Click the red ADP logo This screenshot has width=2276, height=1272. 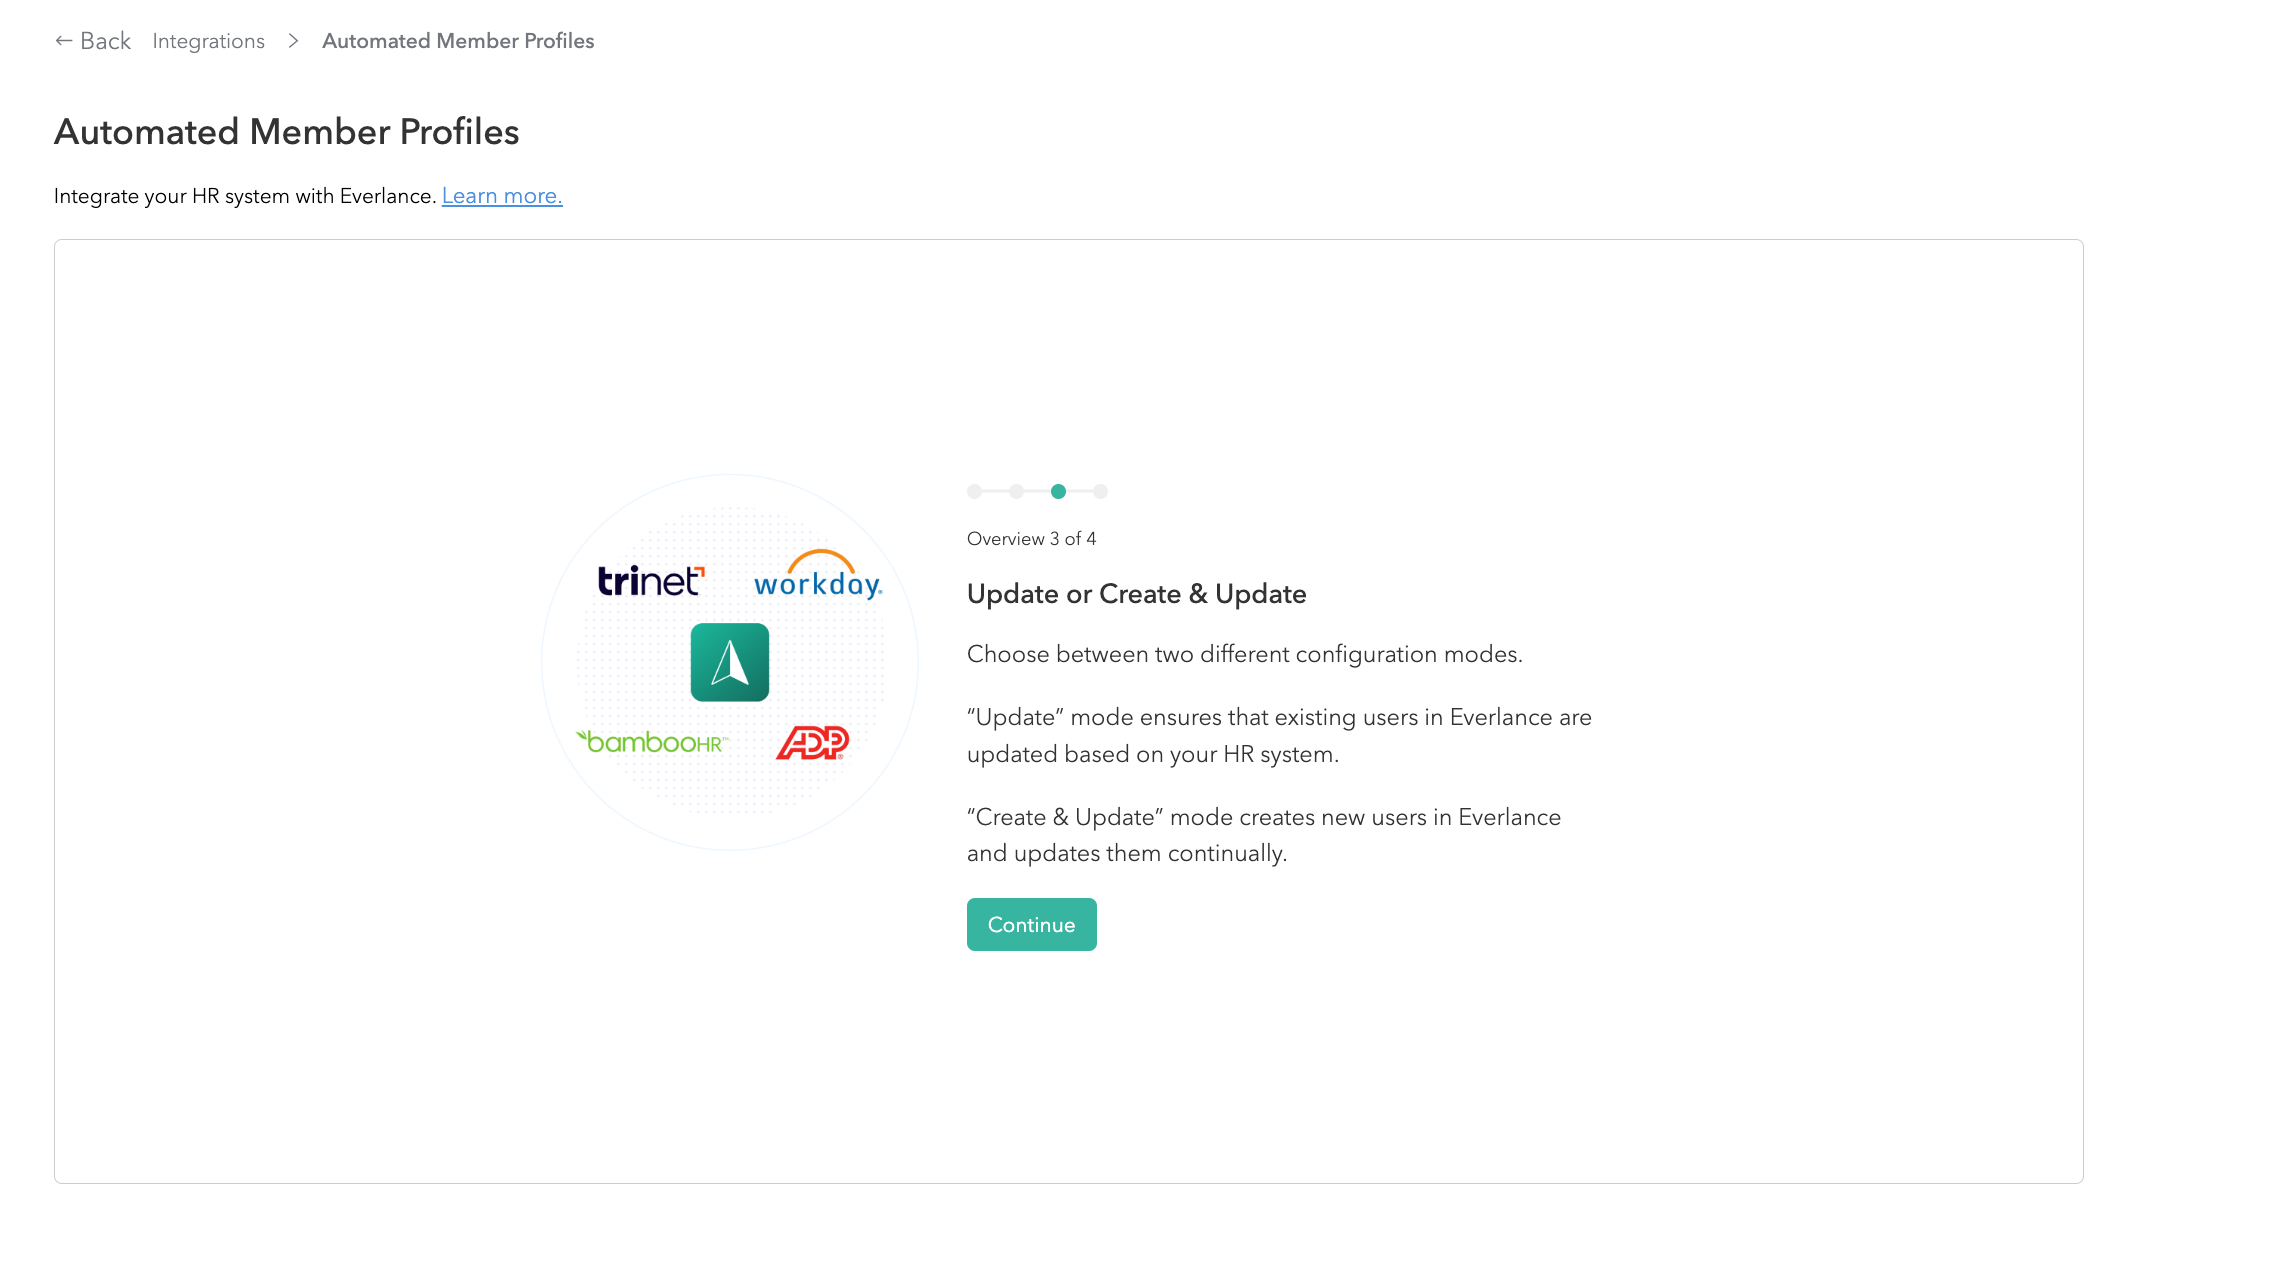813,743
